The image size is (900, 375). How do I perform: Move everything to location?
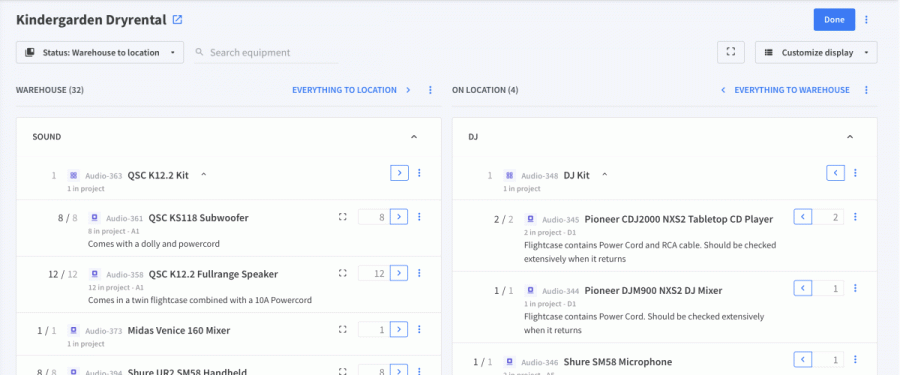point(351,90)
